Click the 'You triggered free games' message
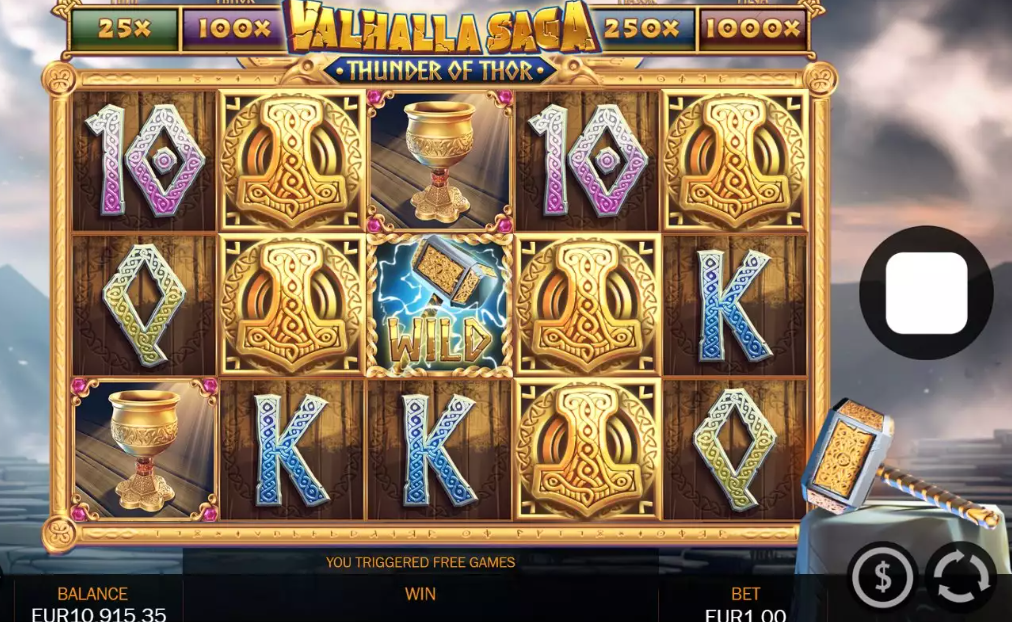Viewport: 1012px width, 622px height. [x=420, y=562]
